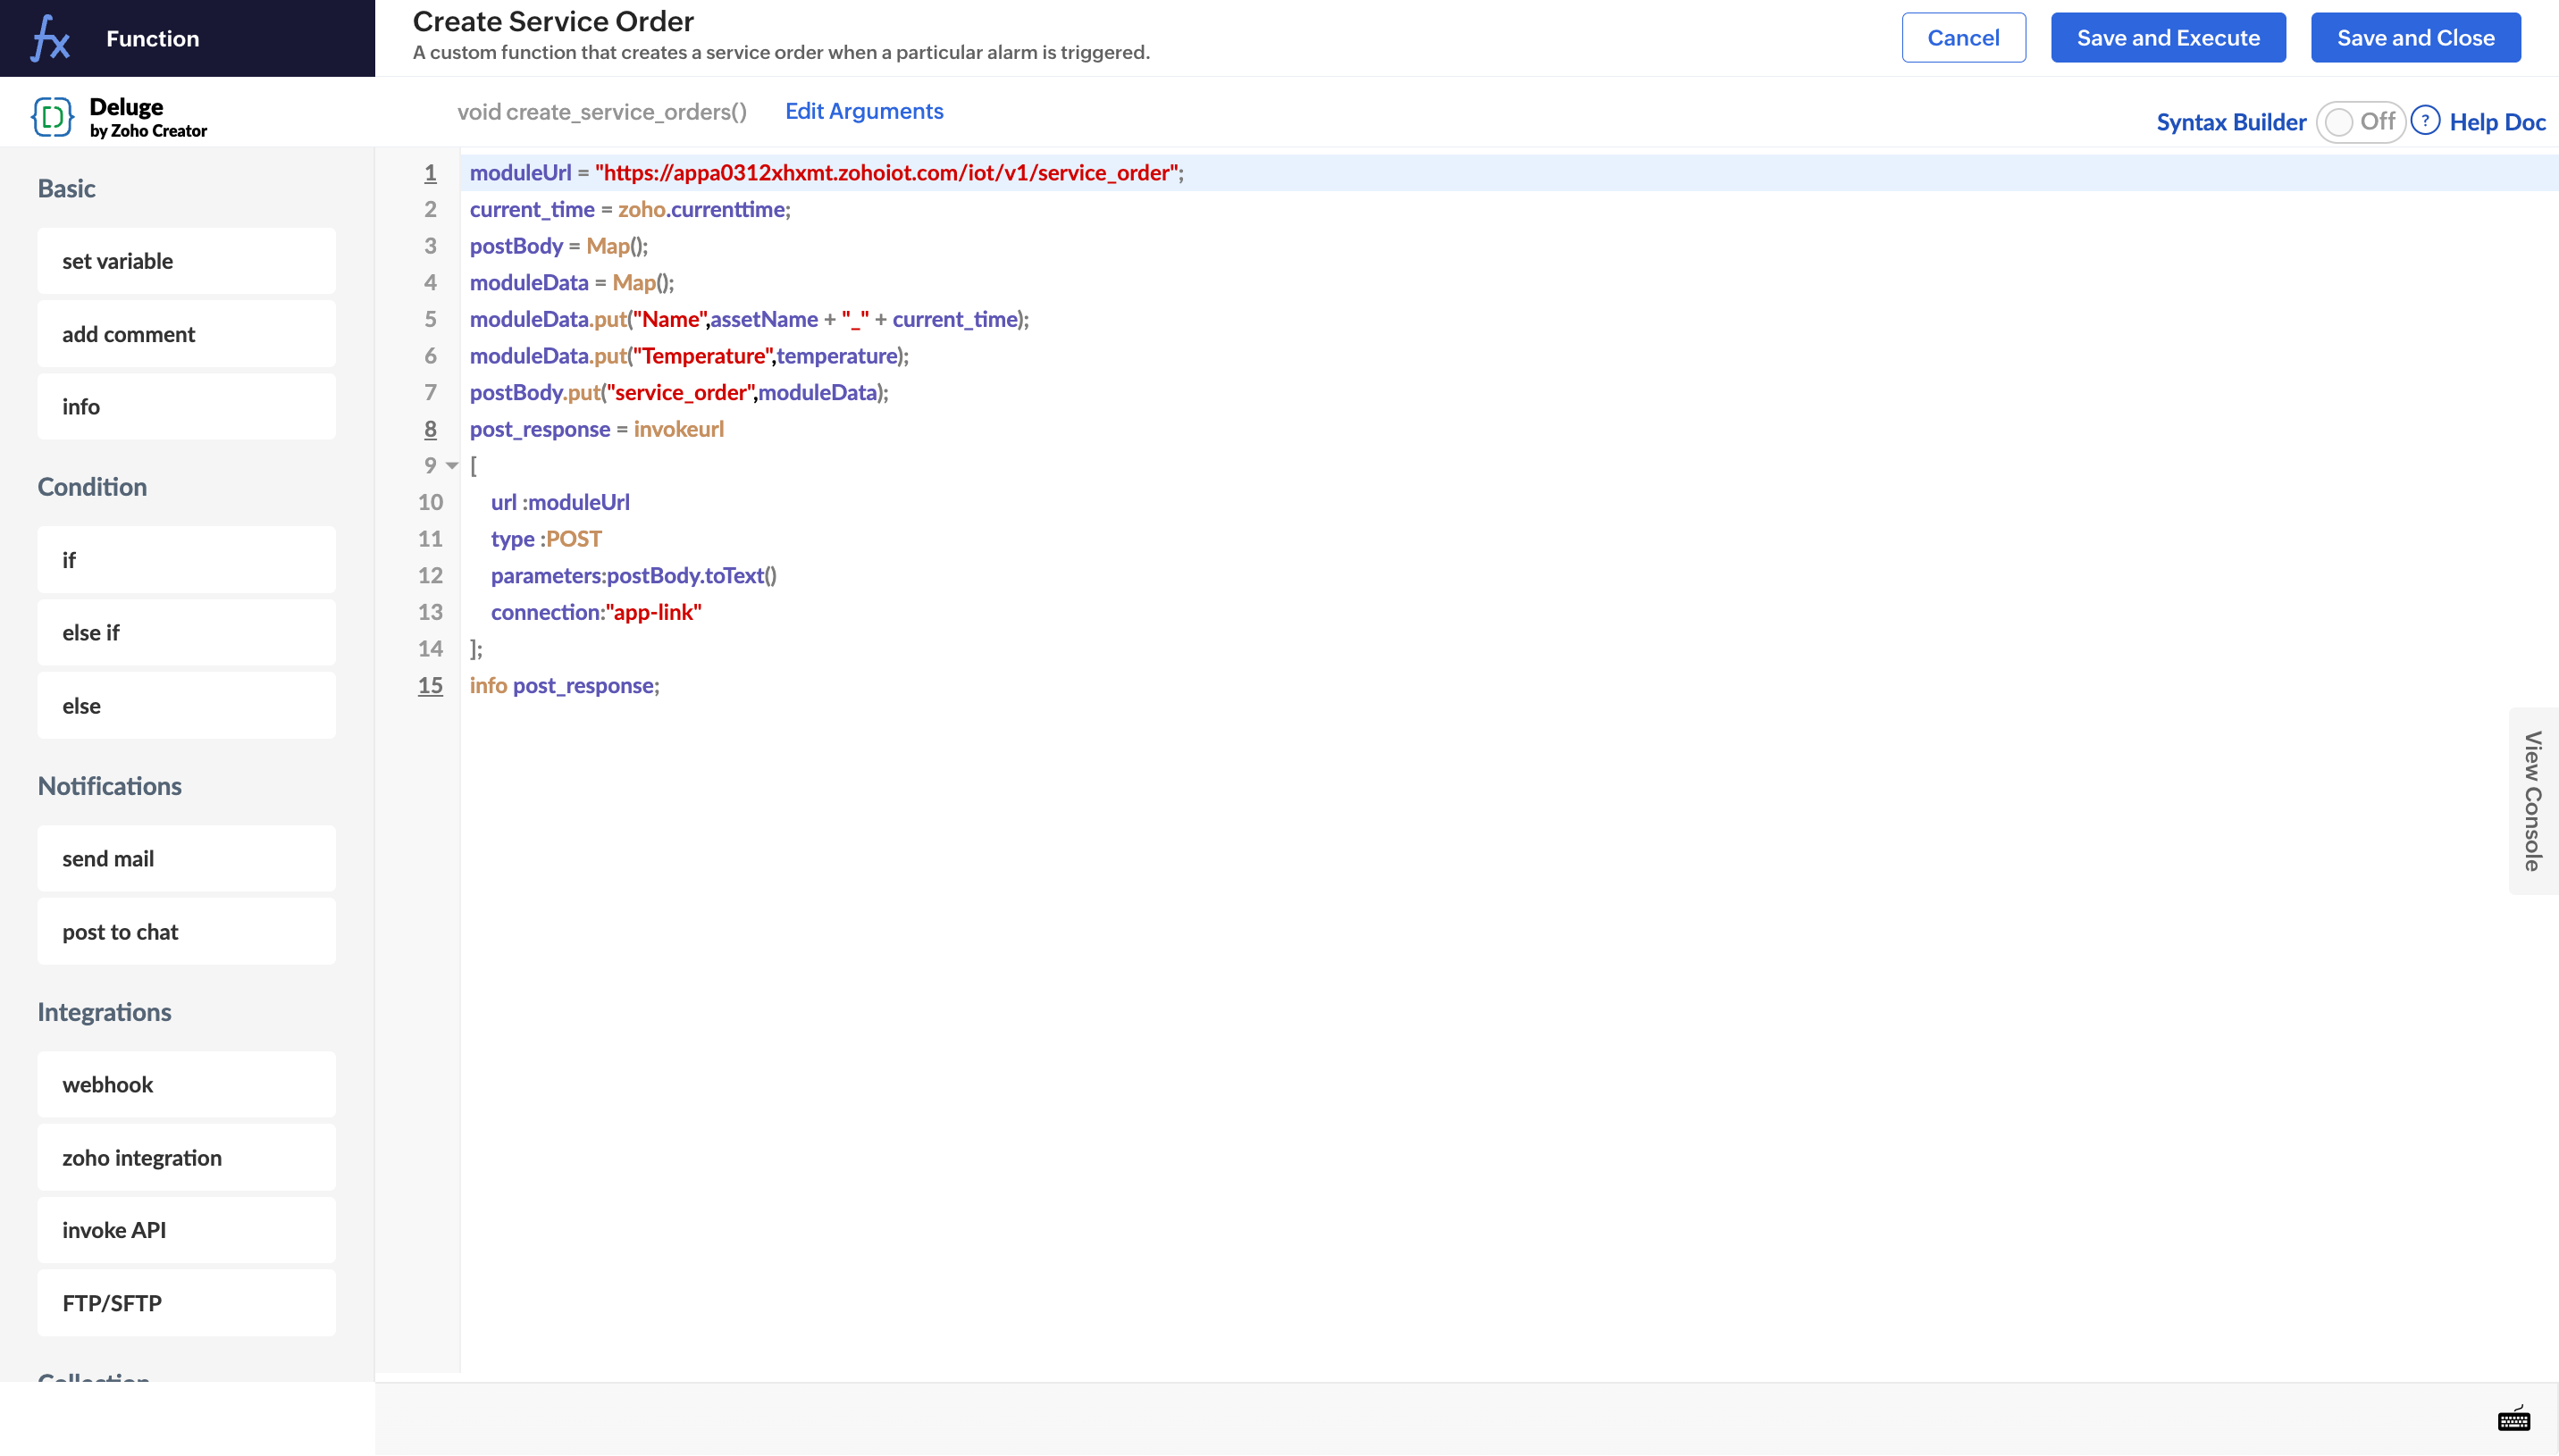Screen dimensions: 2559x1456
Task: Pick the send mail notification snippet
Action: [x=186, y=859]
